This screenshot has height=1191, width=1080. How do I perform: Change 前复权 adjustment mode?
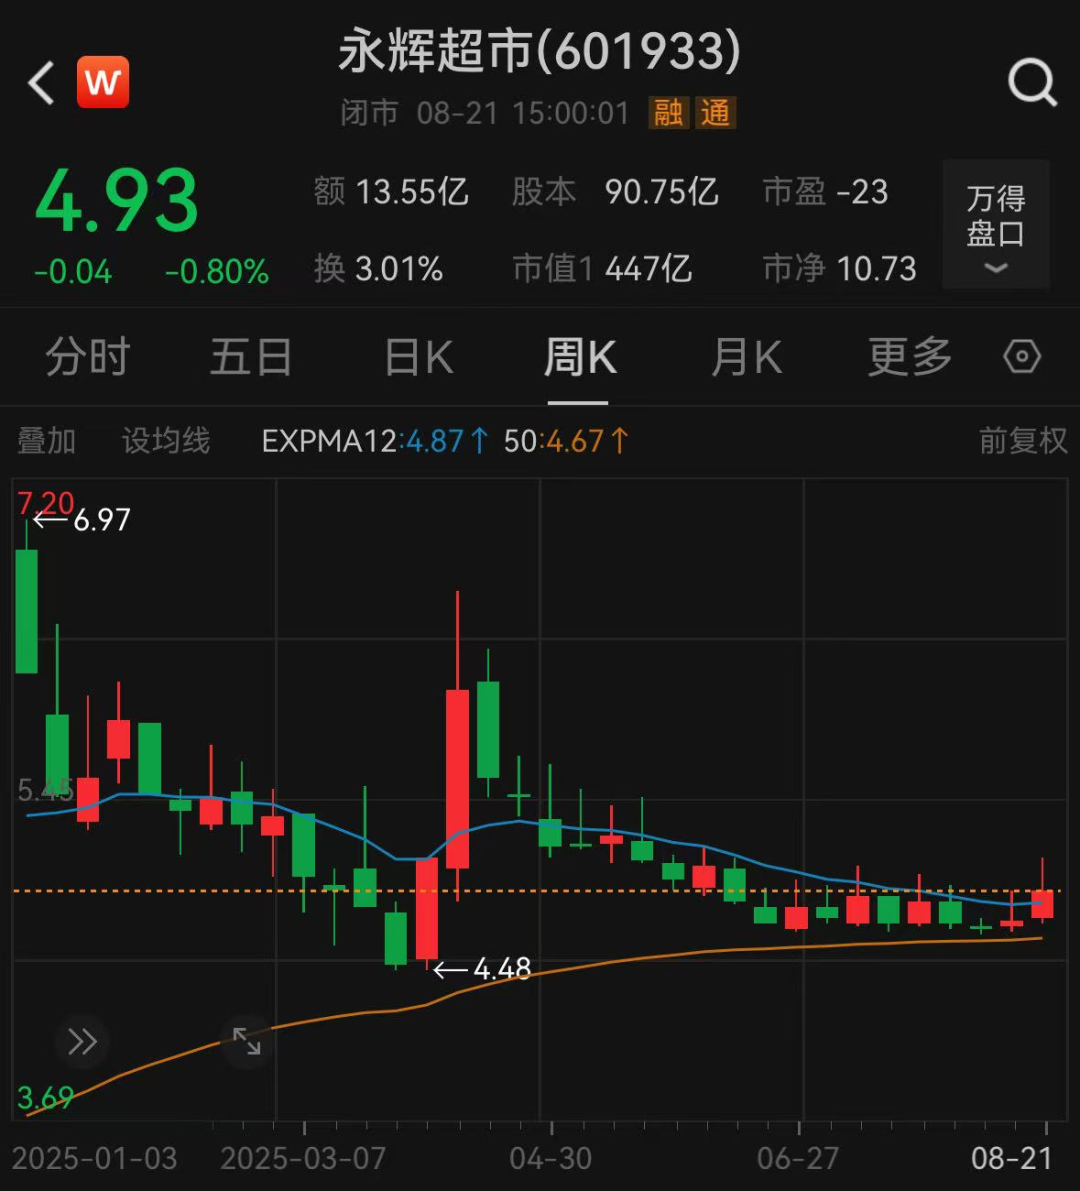tap(1023, 441)
